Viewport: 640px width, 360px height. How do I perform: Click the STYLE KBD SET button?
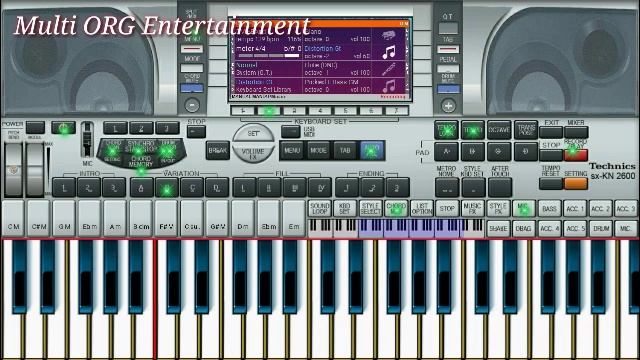(473, 188)
